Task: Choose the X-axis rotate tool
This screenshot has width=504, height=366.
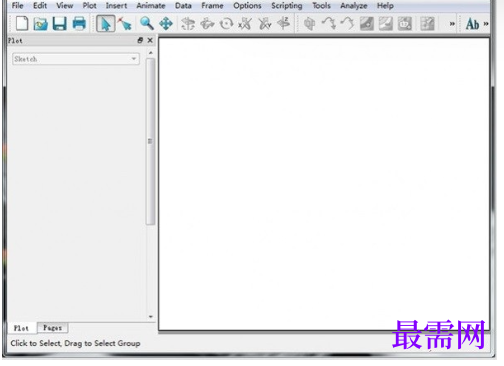Action: coord(245,24)
